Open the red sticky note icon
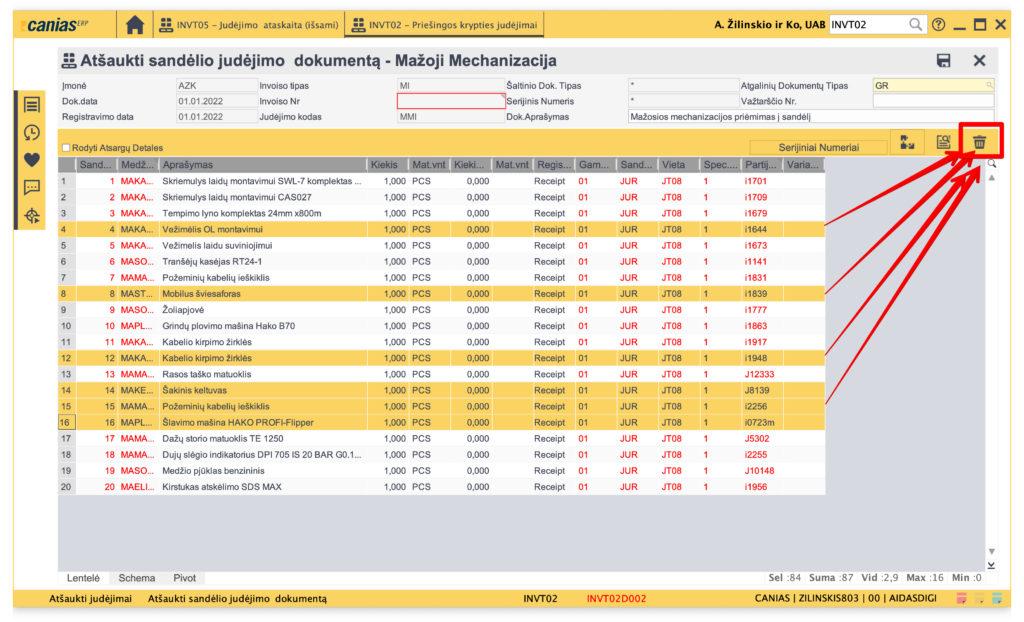1024x622 pixels. click(x=961, y=599)
